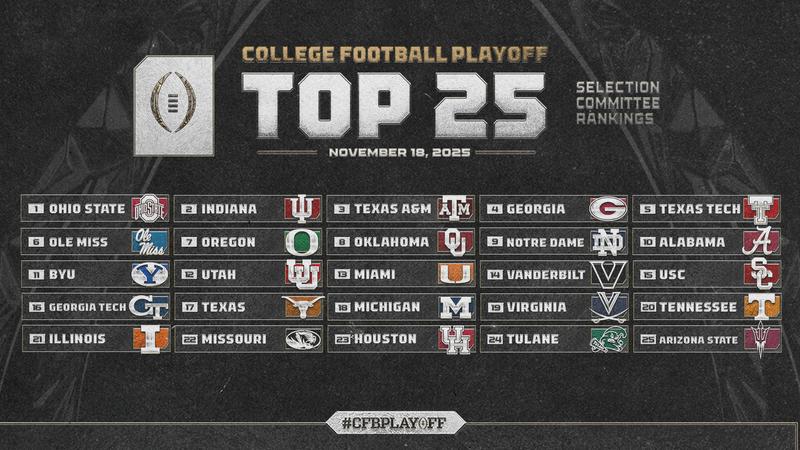Select the Texas Longhorns logo

[300, 307]
